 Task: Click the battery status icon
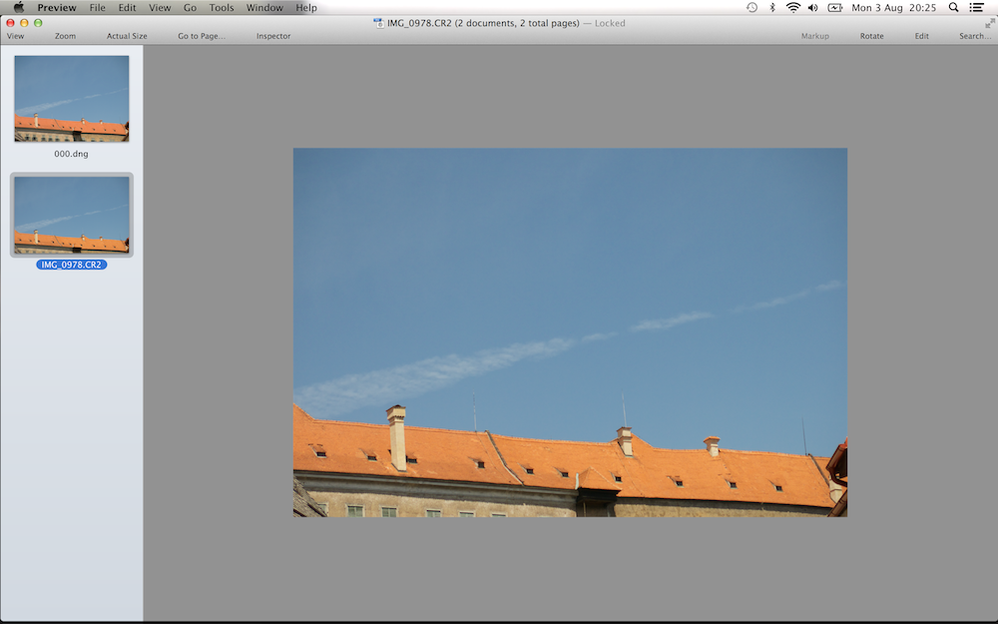click(x=835, y=7)
